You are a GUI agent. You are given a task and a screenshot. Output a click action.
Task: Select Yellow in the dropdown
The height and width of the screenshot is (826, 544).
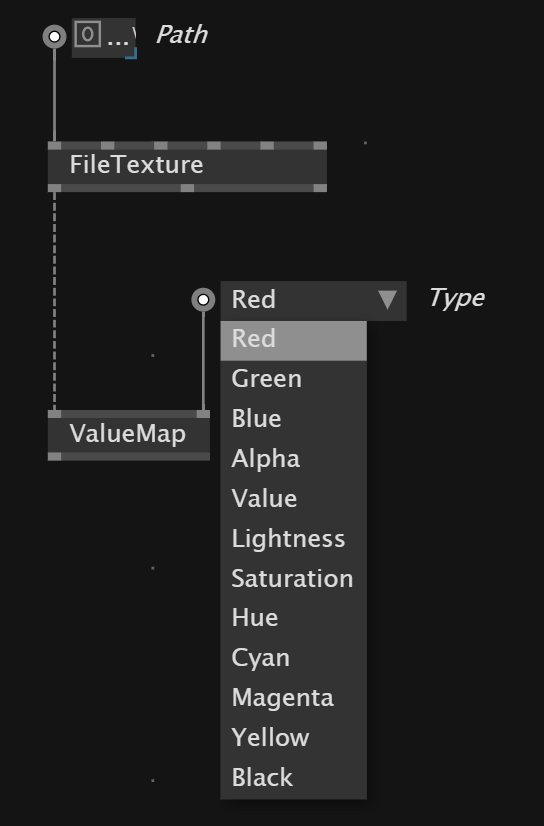coord(293,738)
